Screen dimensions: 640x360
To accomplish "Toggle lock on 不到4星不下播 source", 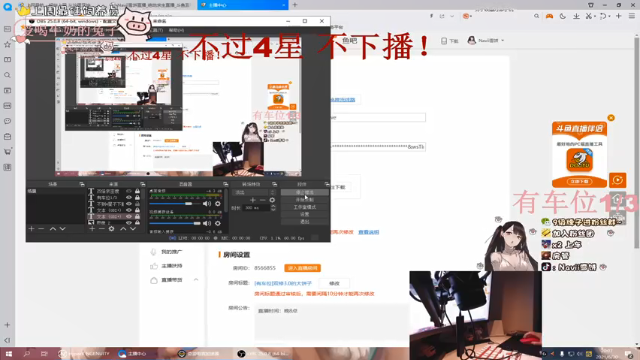I will (138, 204).
